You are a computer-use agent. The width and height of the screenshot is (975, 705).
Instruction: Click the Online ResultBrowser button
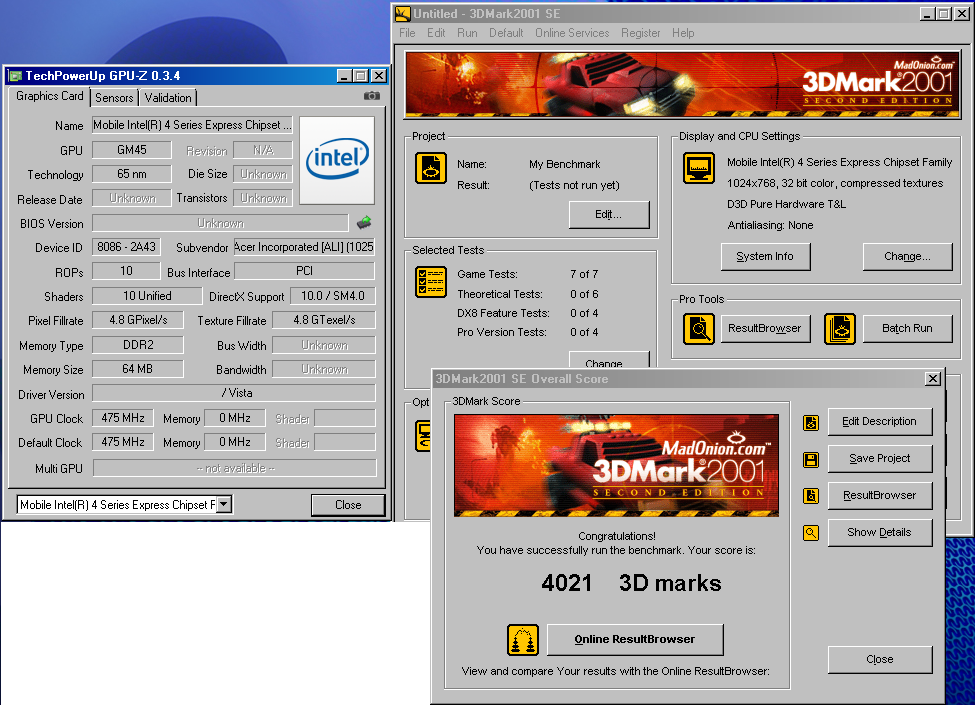click(x=635, y=640)
